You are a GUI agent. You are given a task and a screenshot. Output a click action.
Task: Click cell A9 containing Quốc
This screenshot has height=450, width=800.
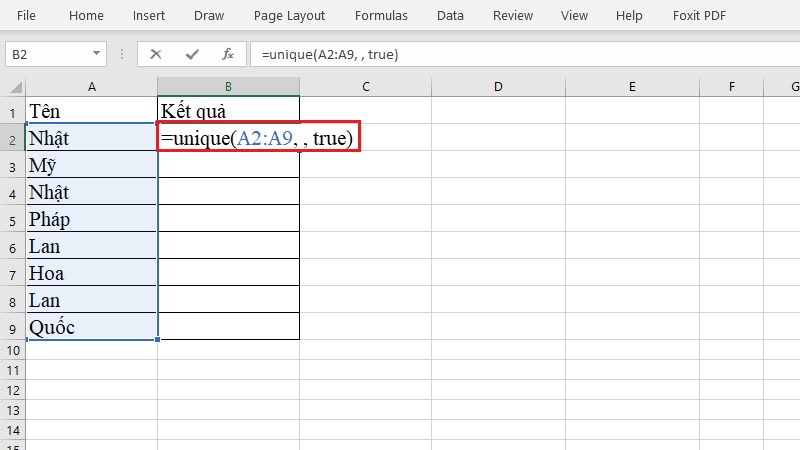point(91,327)
